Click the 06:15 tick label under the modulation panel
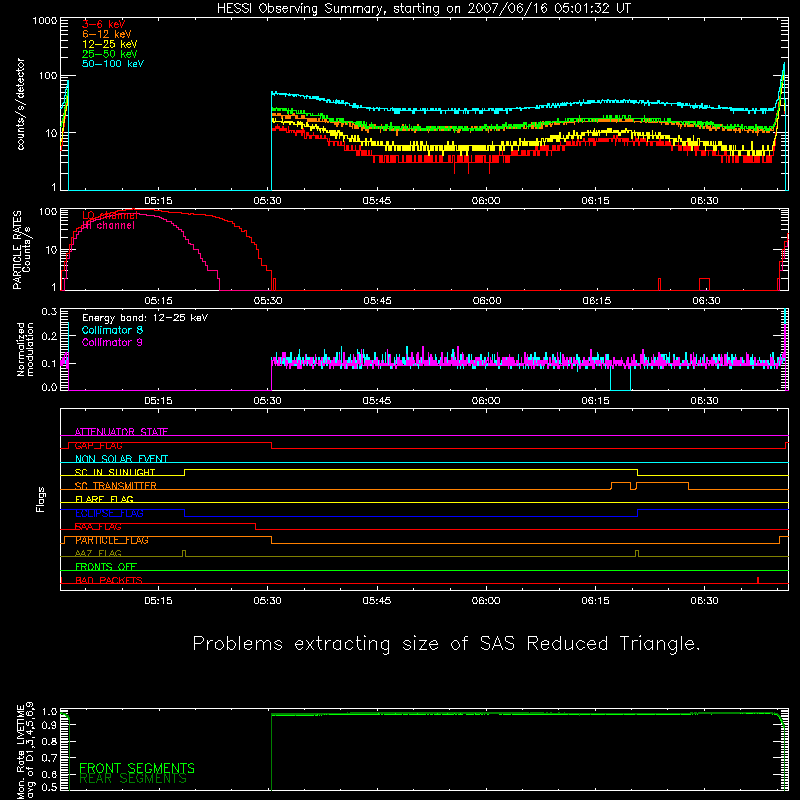800x800 pixels. coord(595,401)
